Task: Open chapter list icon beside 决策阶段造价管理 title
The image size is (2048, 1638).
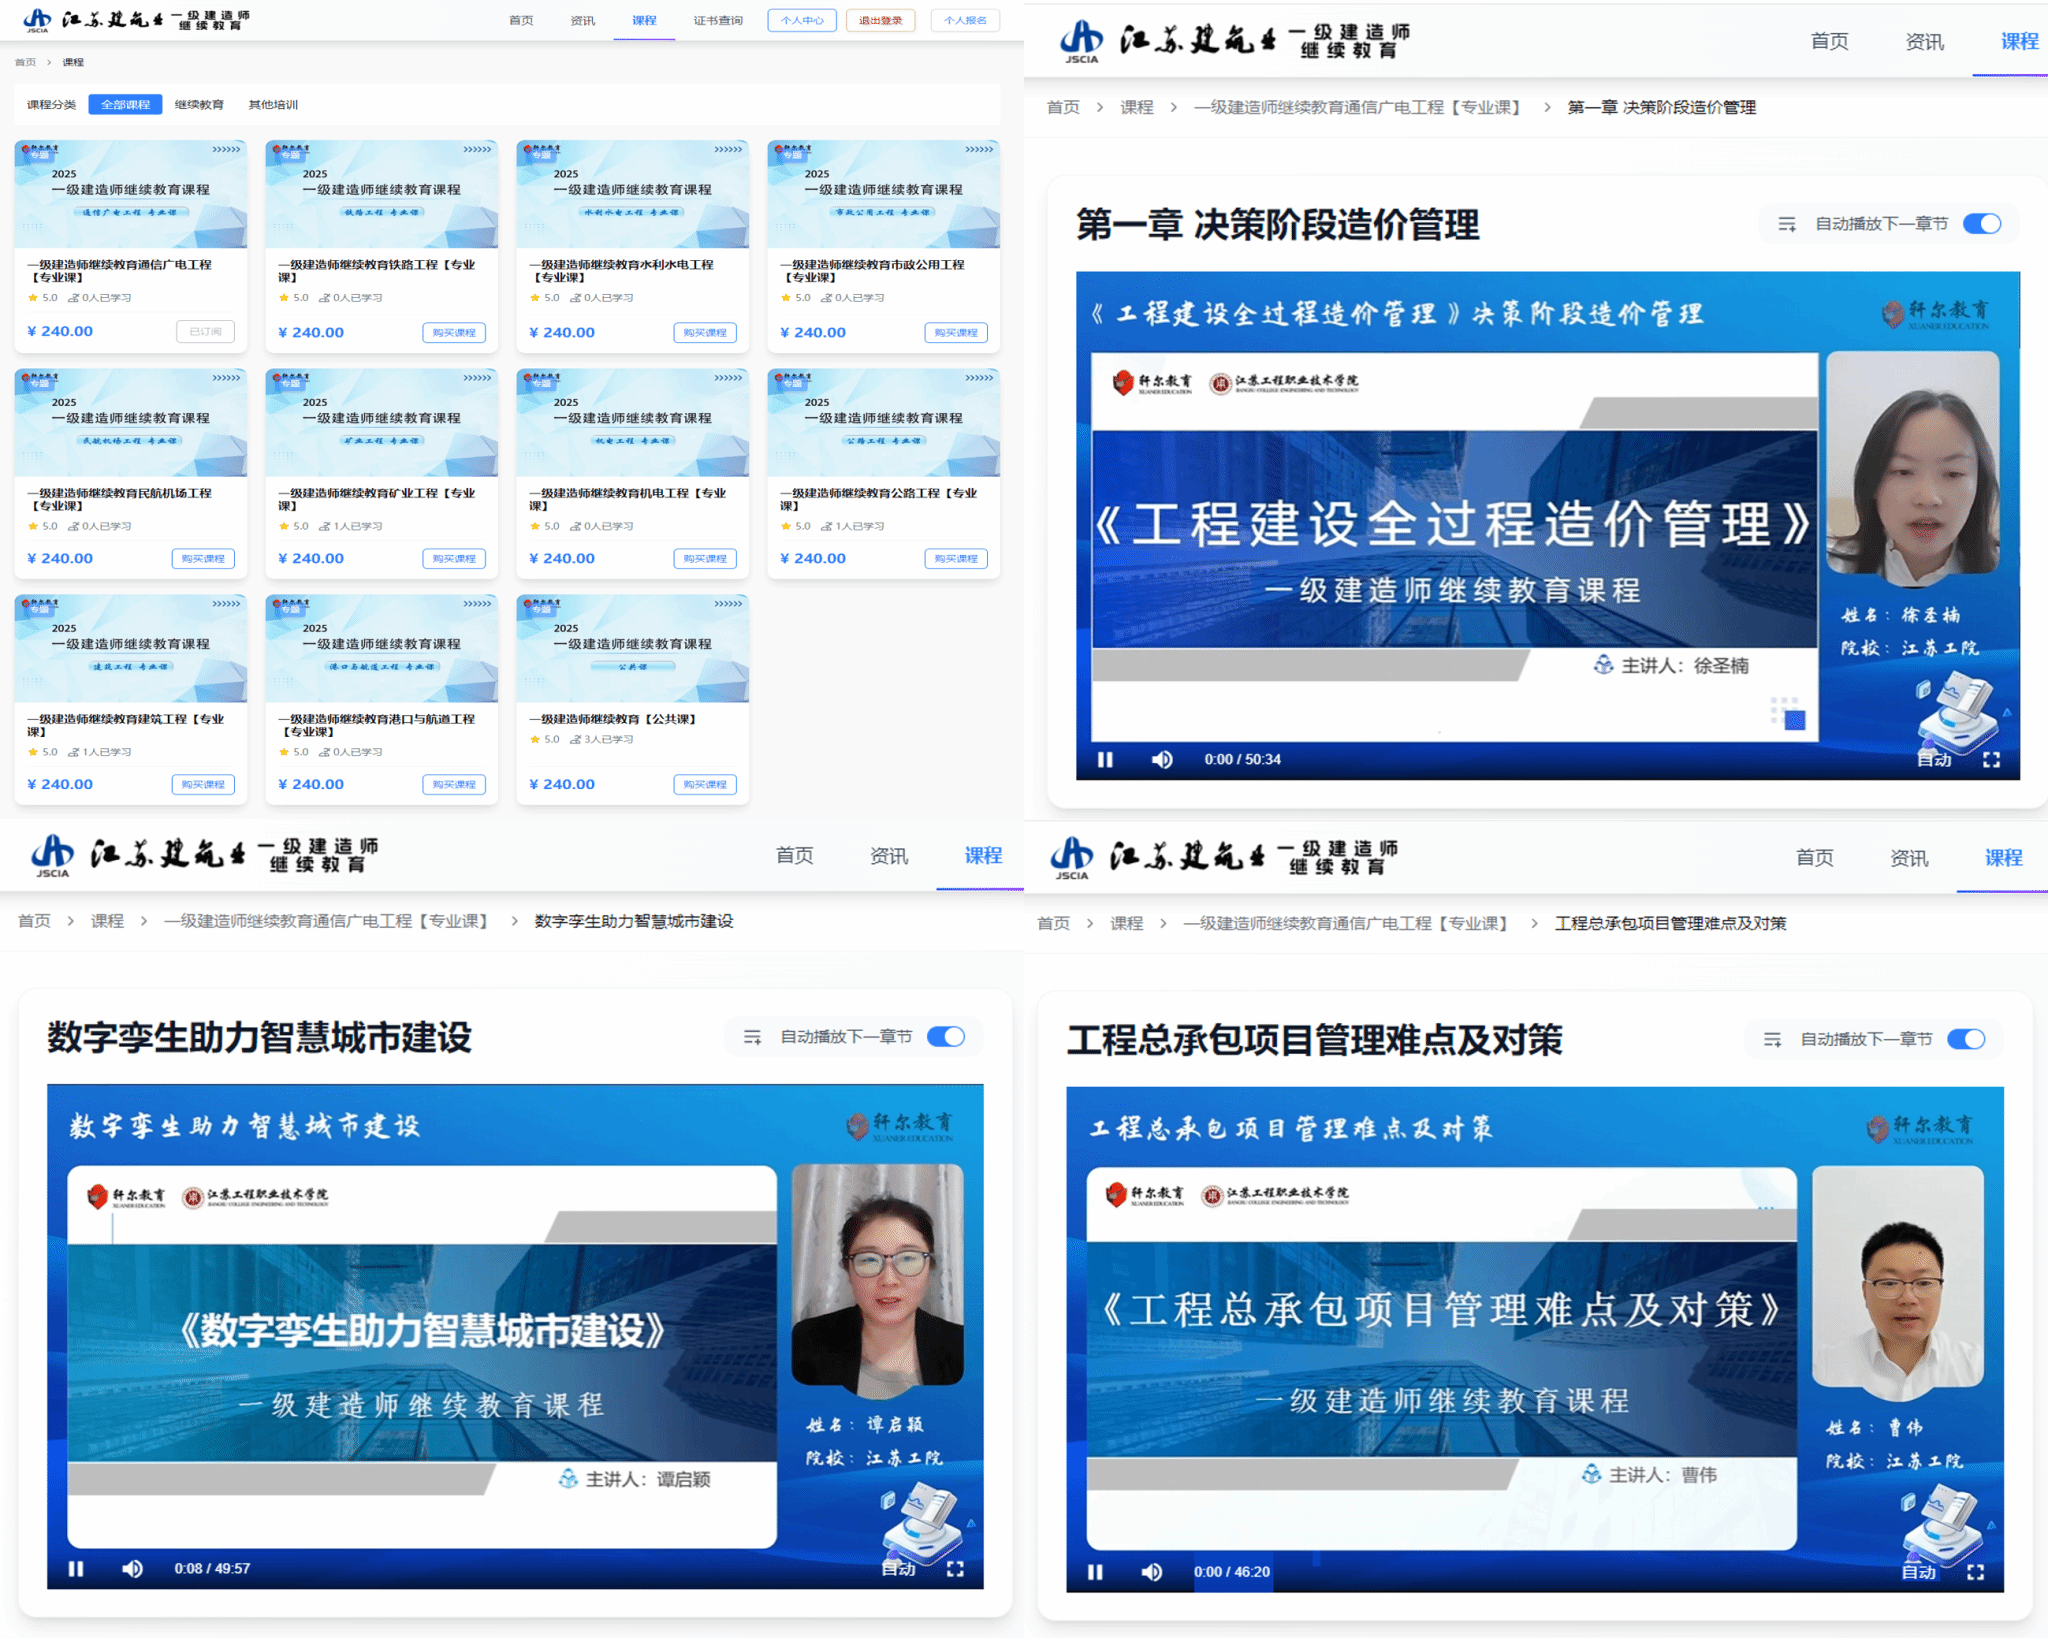Action: [1787, 224]
